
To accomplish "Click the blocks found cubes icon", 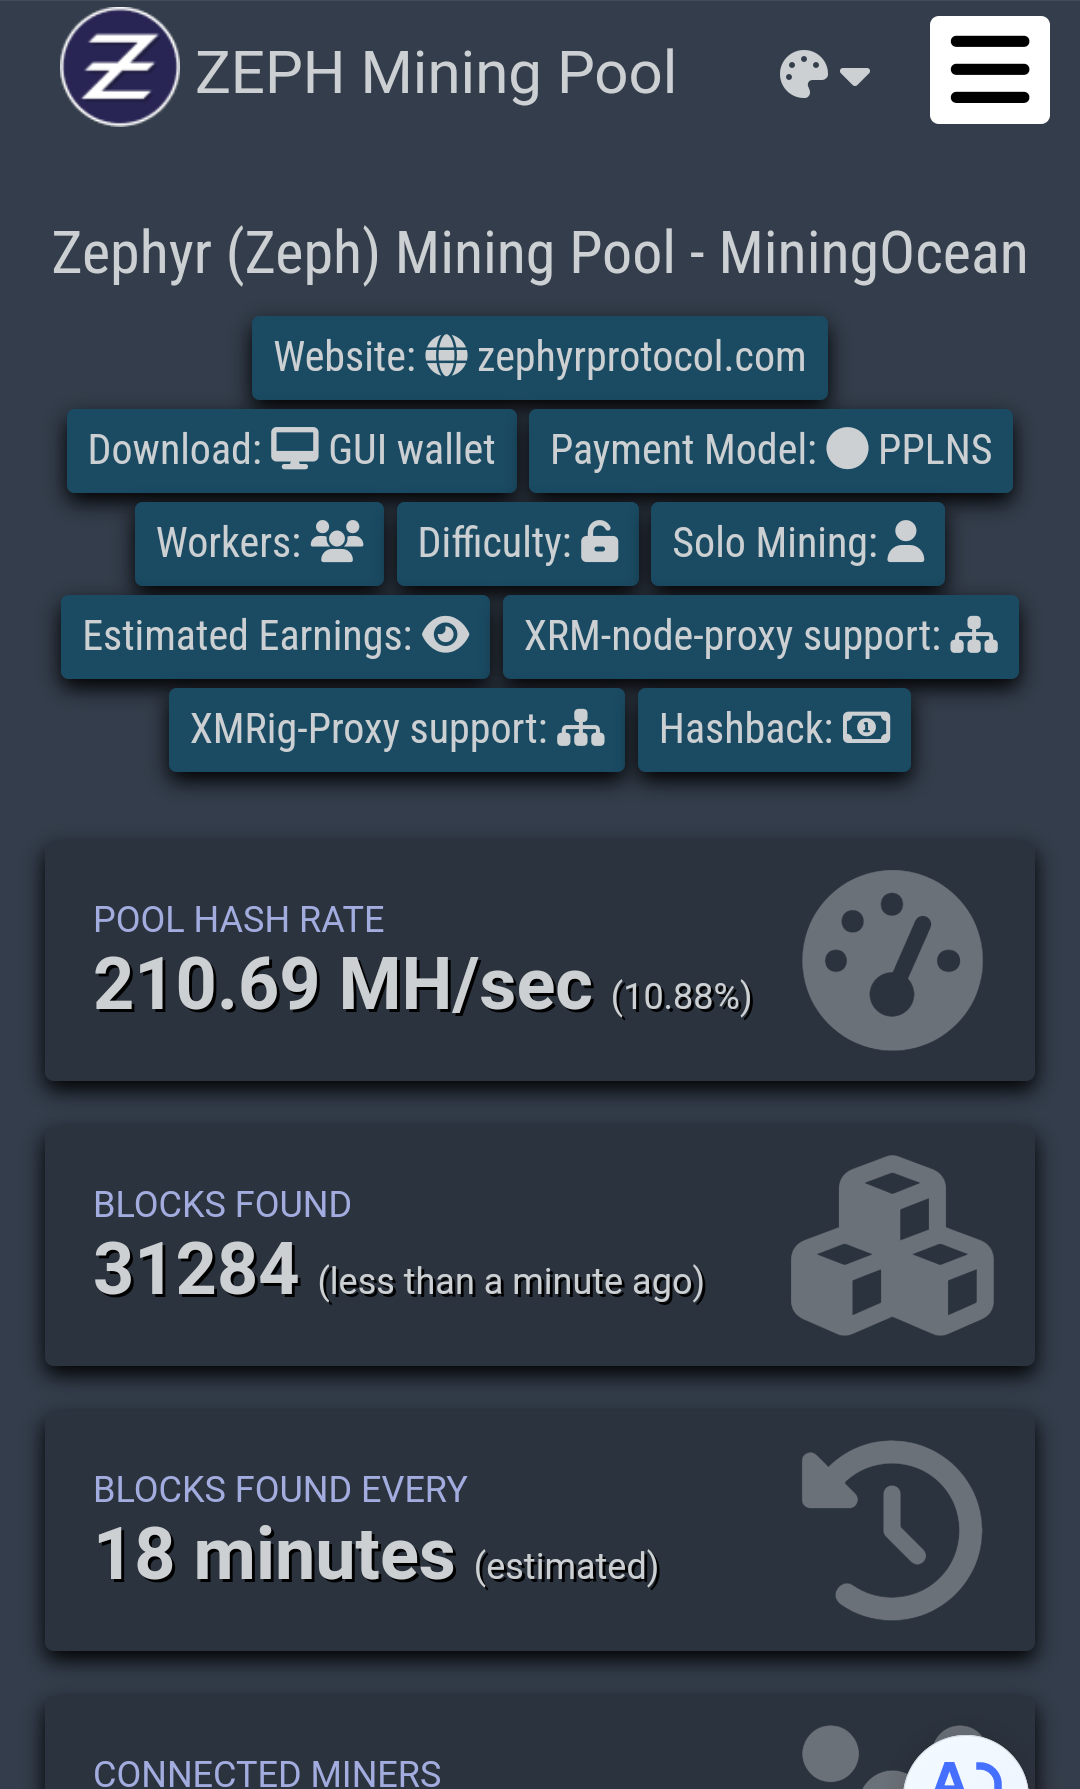I will 892,1246.
